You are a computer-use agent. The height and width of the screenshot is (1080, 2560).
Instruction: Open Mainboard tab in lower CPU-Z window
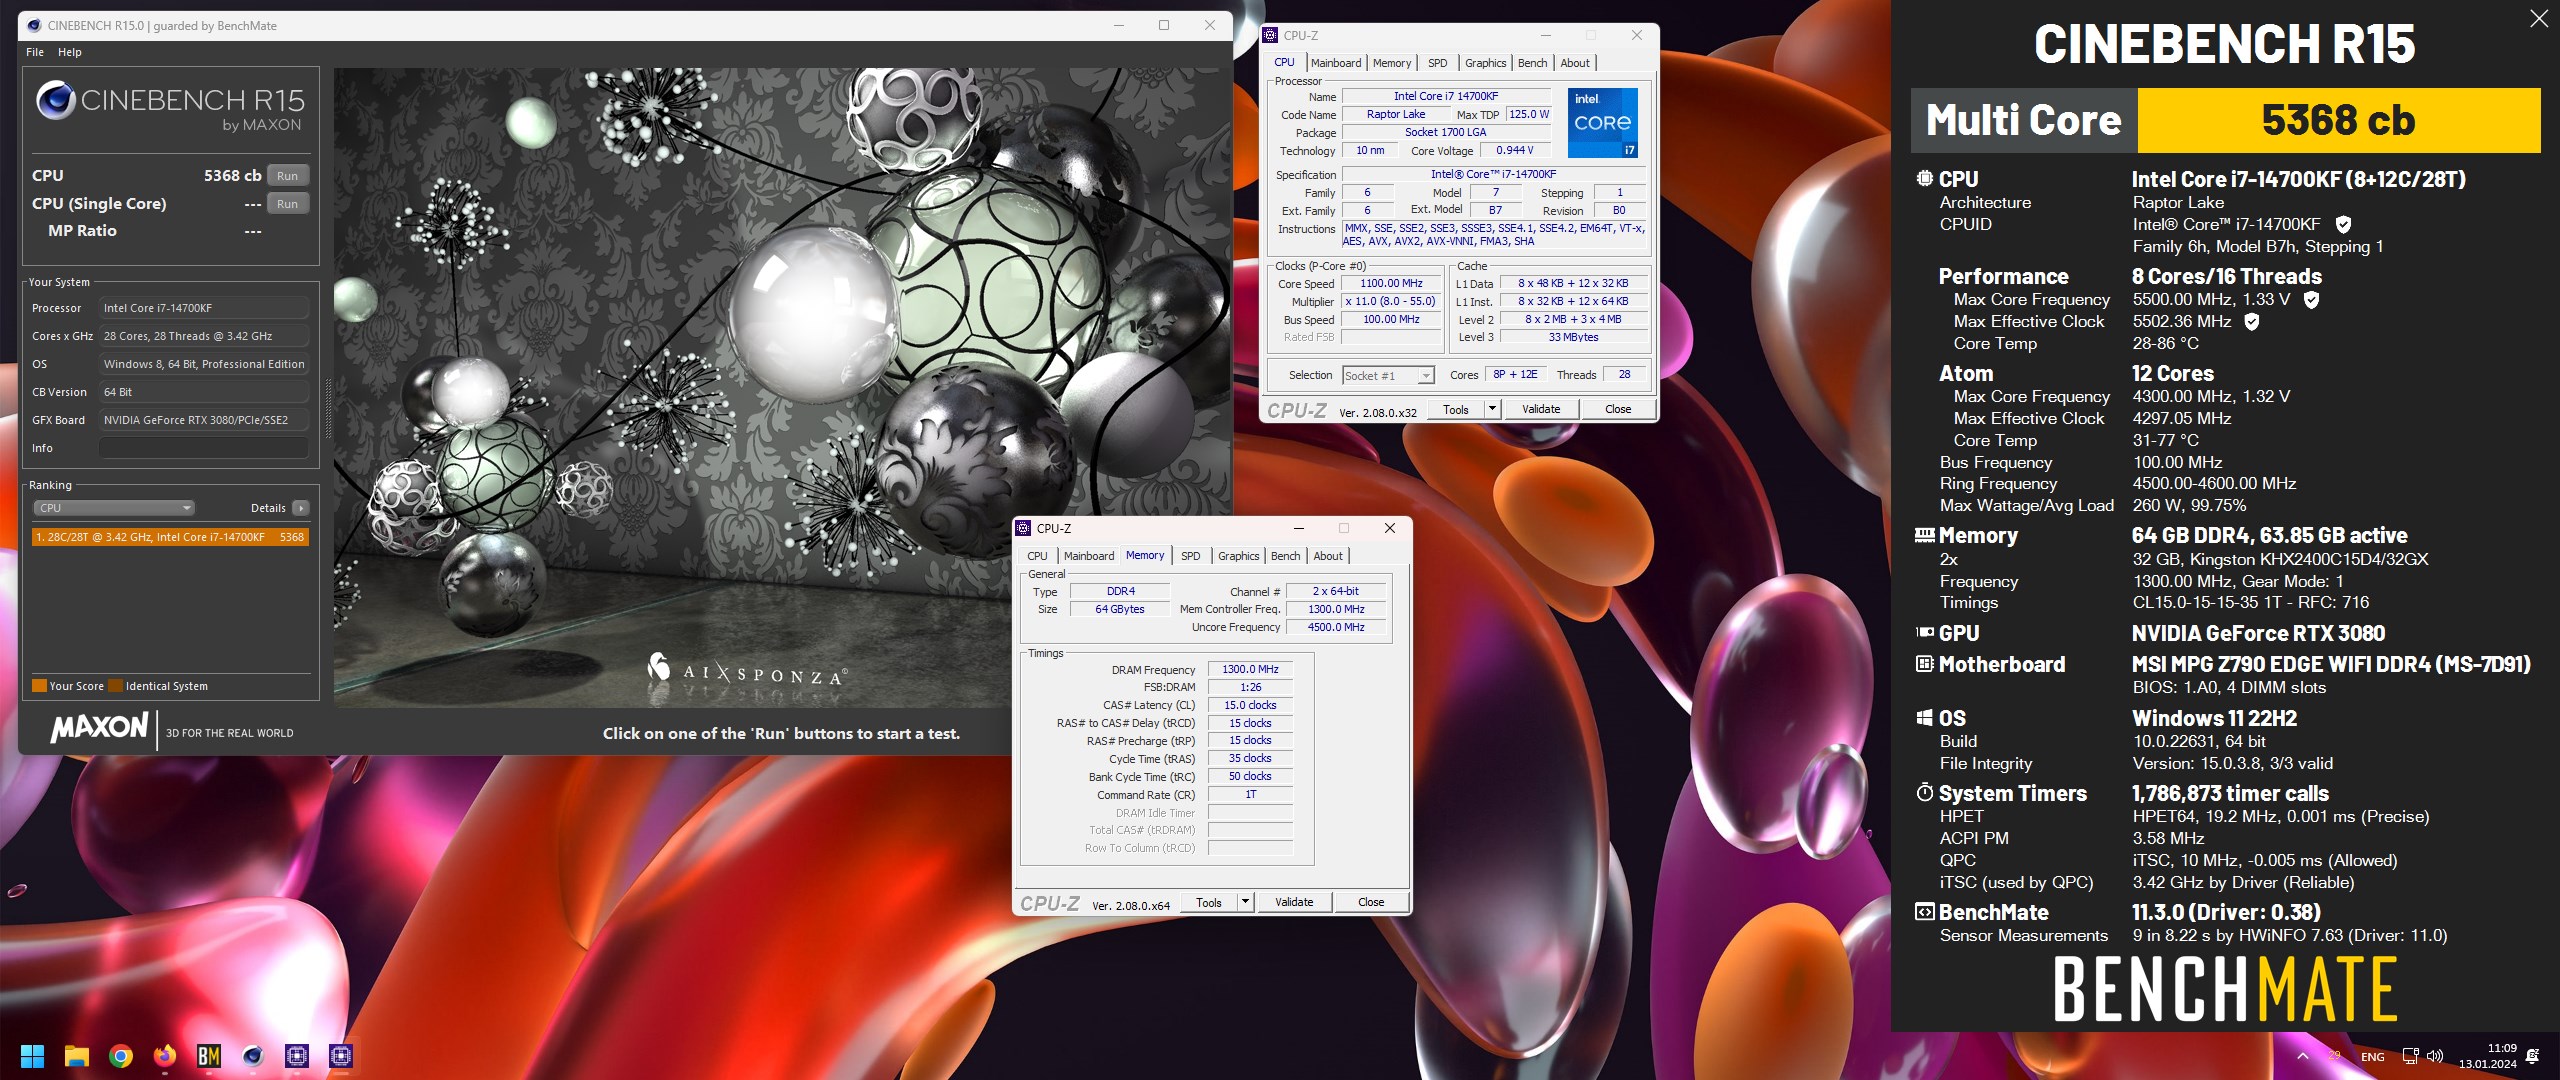point(1089,556)
